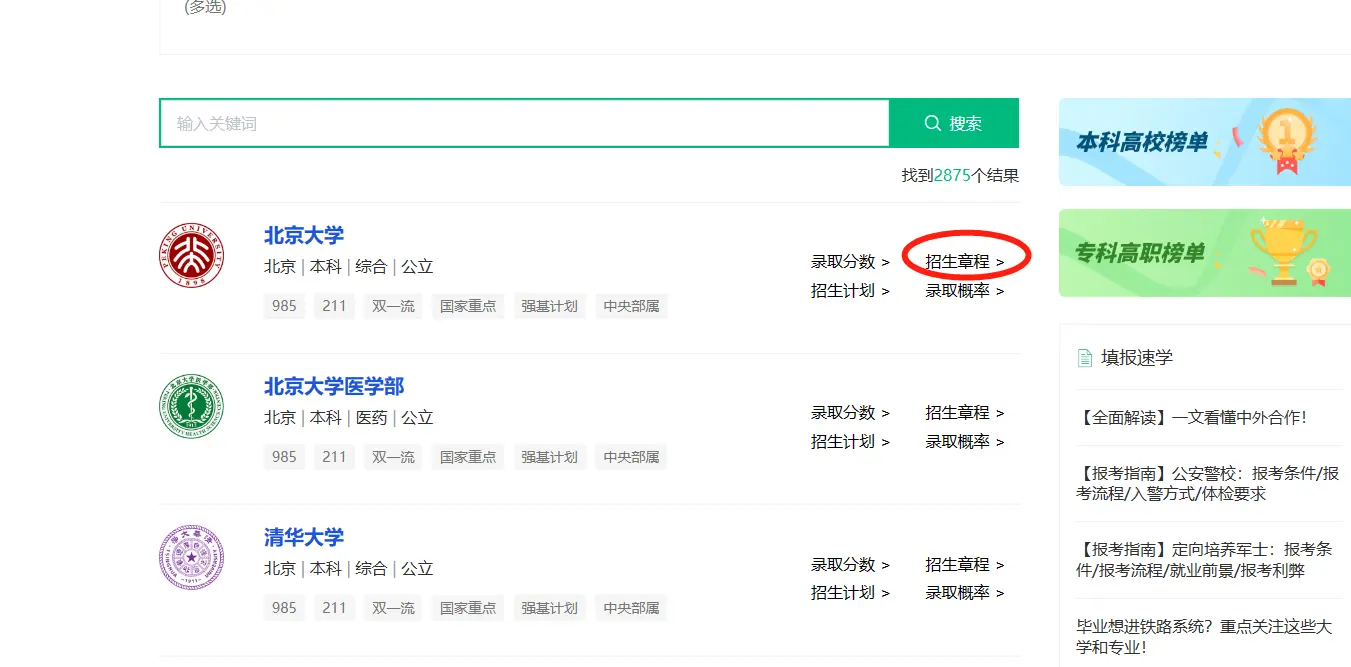Open 北京大学医学部 title link

tap(334, 387)
